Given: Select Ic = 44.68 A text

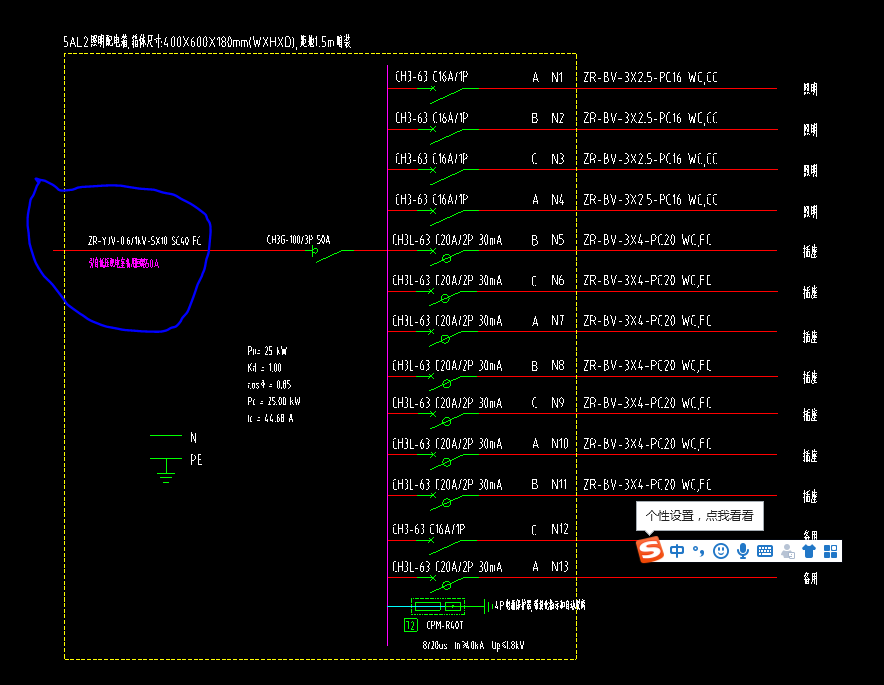Looking at the screenshot, I should click(x=270, y=418).
